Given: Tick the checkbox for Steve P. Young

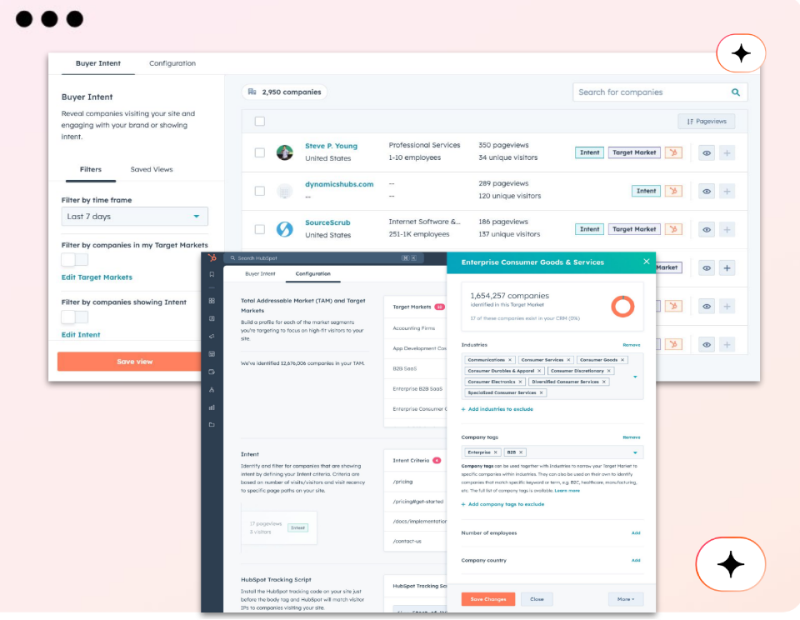Looking at the screenshot, I should click(260, 153).
